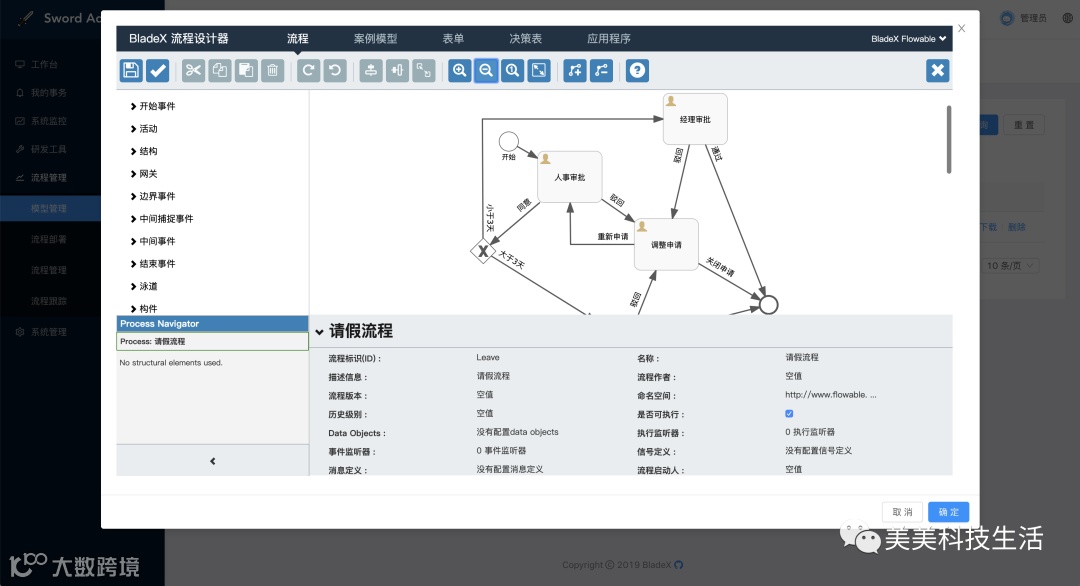Click the canvas vertical scrollbar

click(x=948, y=139)
